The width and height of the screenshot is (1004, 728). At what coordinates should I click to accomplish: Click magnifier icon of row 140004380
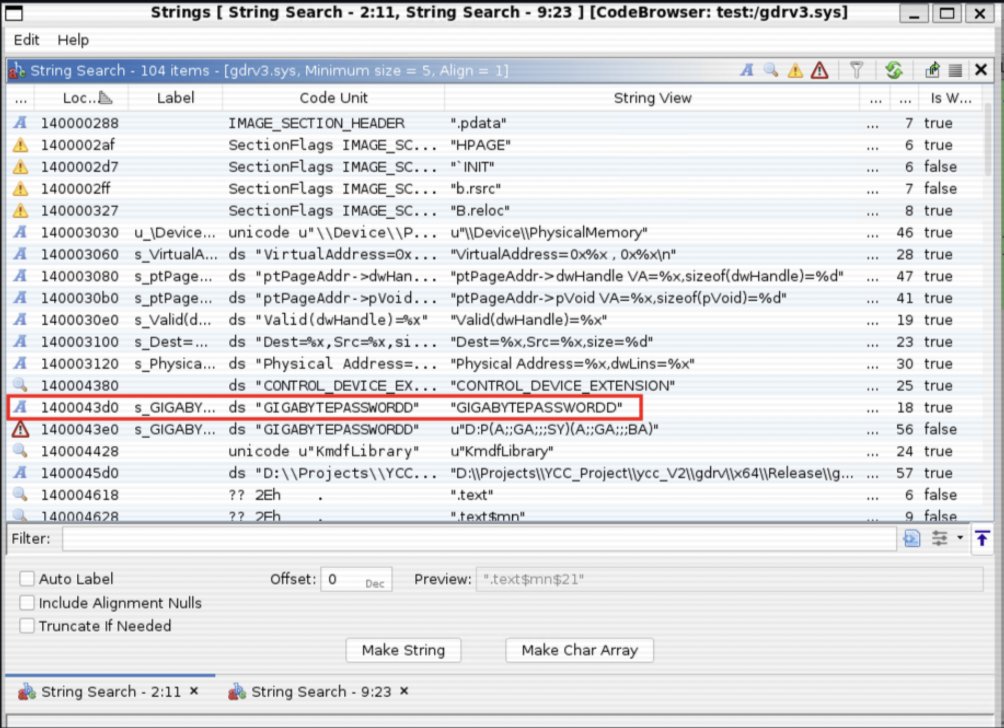pyautogui.click(x=20, y=385)
